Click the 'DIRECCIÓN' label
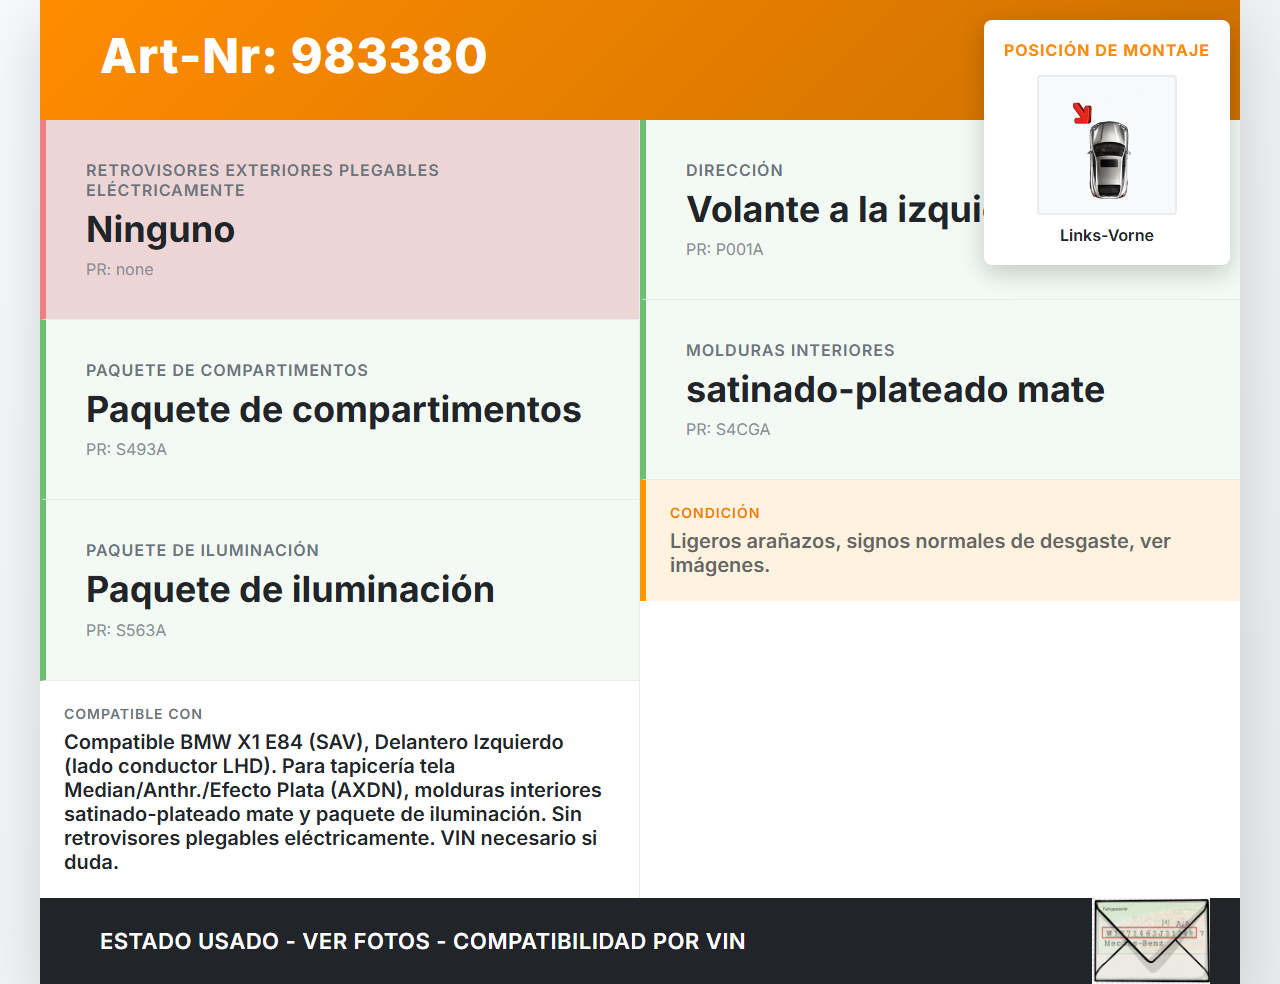Screen dimensions: 1280x984 click(735, 170)
